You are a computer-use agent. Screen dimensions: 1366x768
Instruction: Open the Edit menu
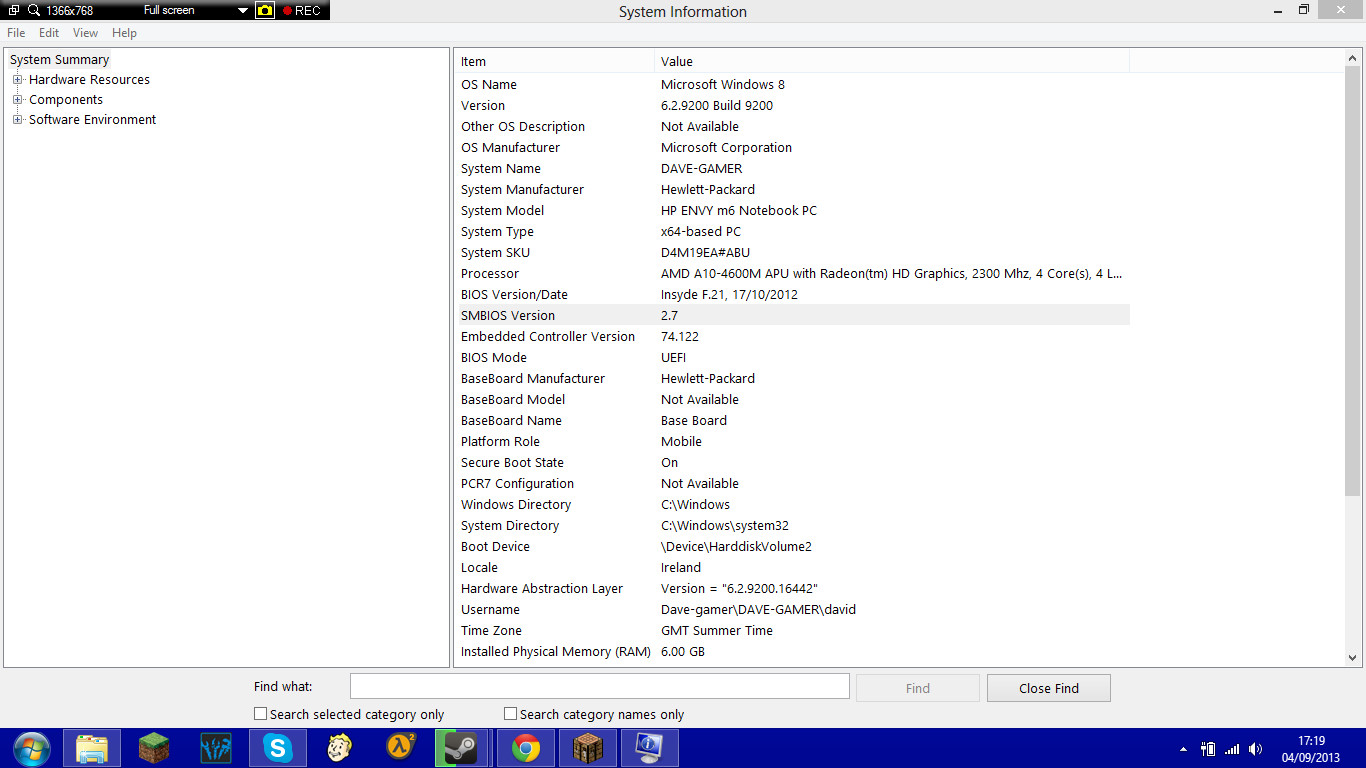(49, 33)
